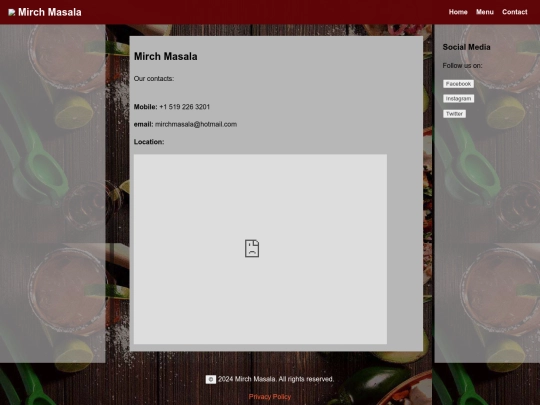Image resolution: width=540 pixels, height=405 pixels.
Task: Click the Mirch Masala site title in header
Action: pos(50,12)
